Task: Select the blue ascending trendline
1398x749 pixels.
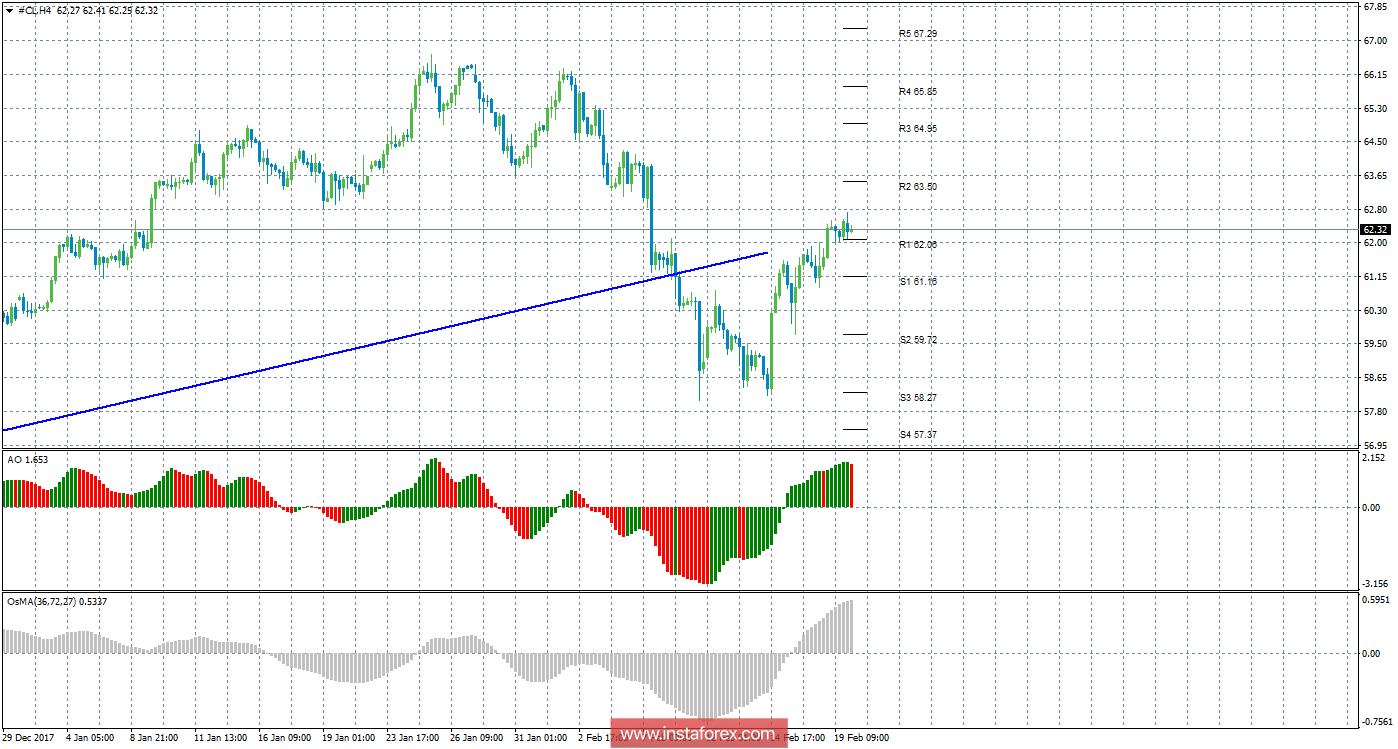Action: pyautogui.click(x=385, y=342)
